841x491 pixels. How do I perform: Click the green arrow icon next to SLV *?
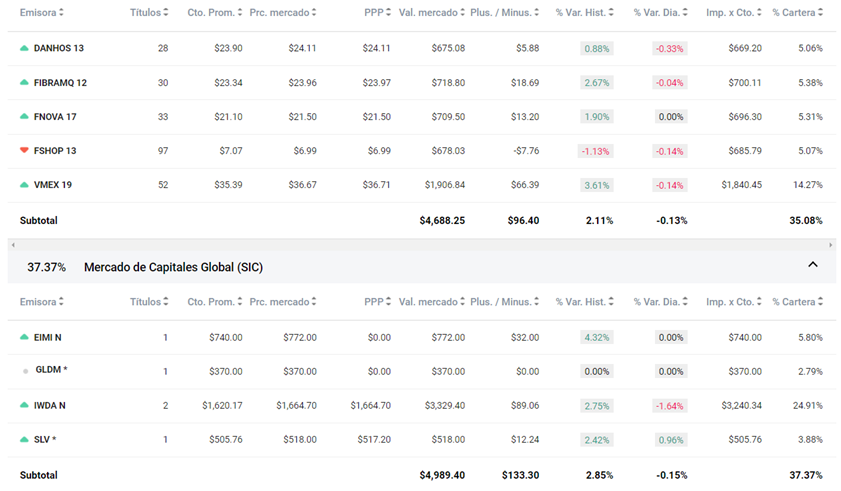pos(24,440)
